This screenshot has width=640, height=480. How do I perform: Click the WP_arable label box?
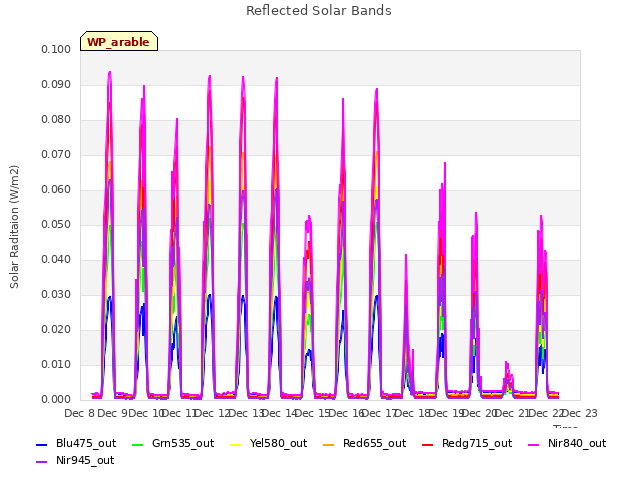click(119, 41)
